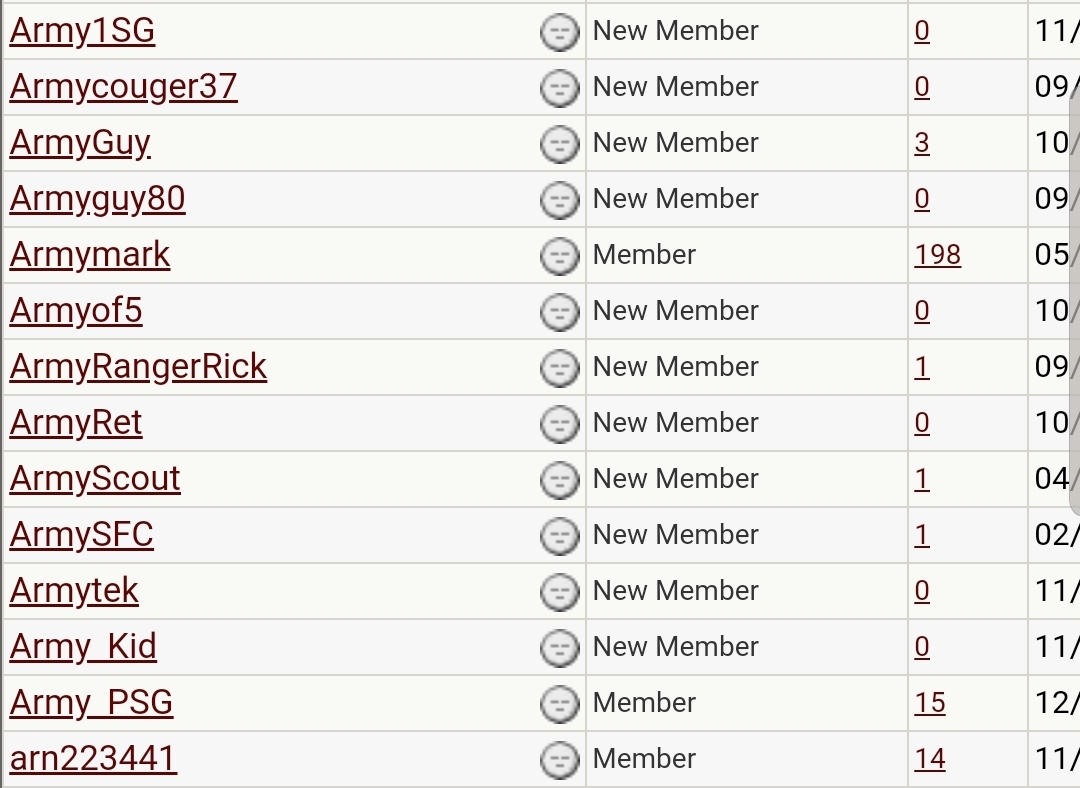Show ArmyGuy's 3 posts

pos(921,143)
